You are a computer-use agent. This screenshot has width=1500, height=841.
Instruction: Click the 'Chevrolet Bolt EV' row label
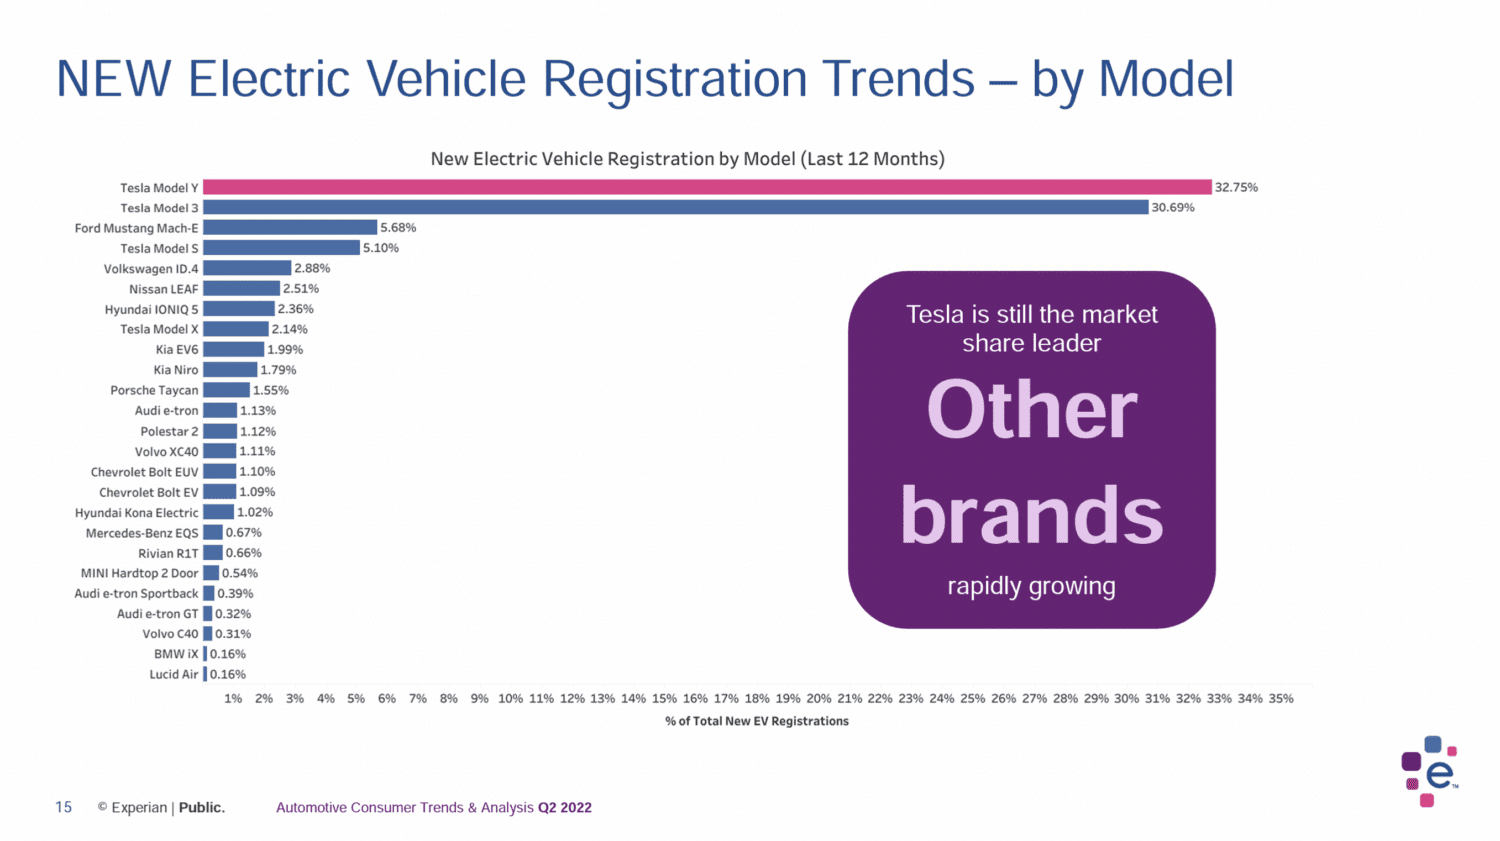149,492
